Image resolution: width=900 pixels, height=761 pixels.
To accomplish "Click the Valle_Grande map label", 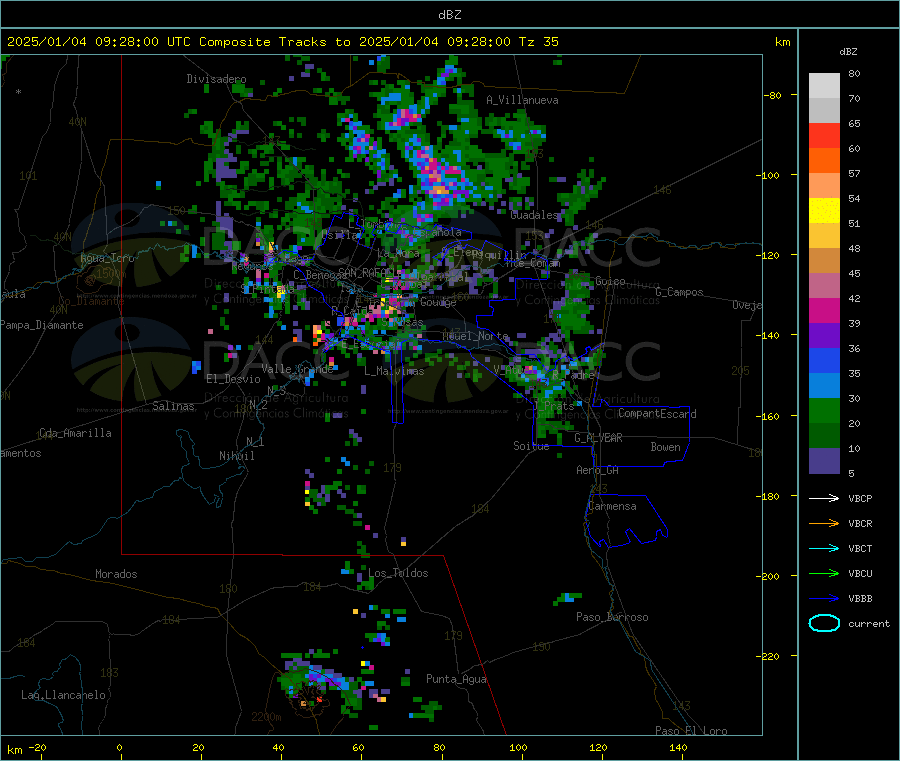I will click(x=297, y=369).
